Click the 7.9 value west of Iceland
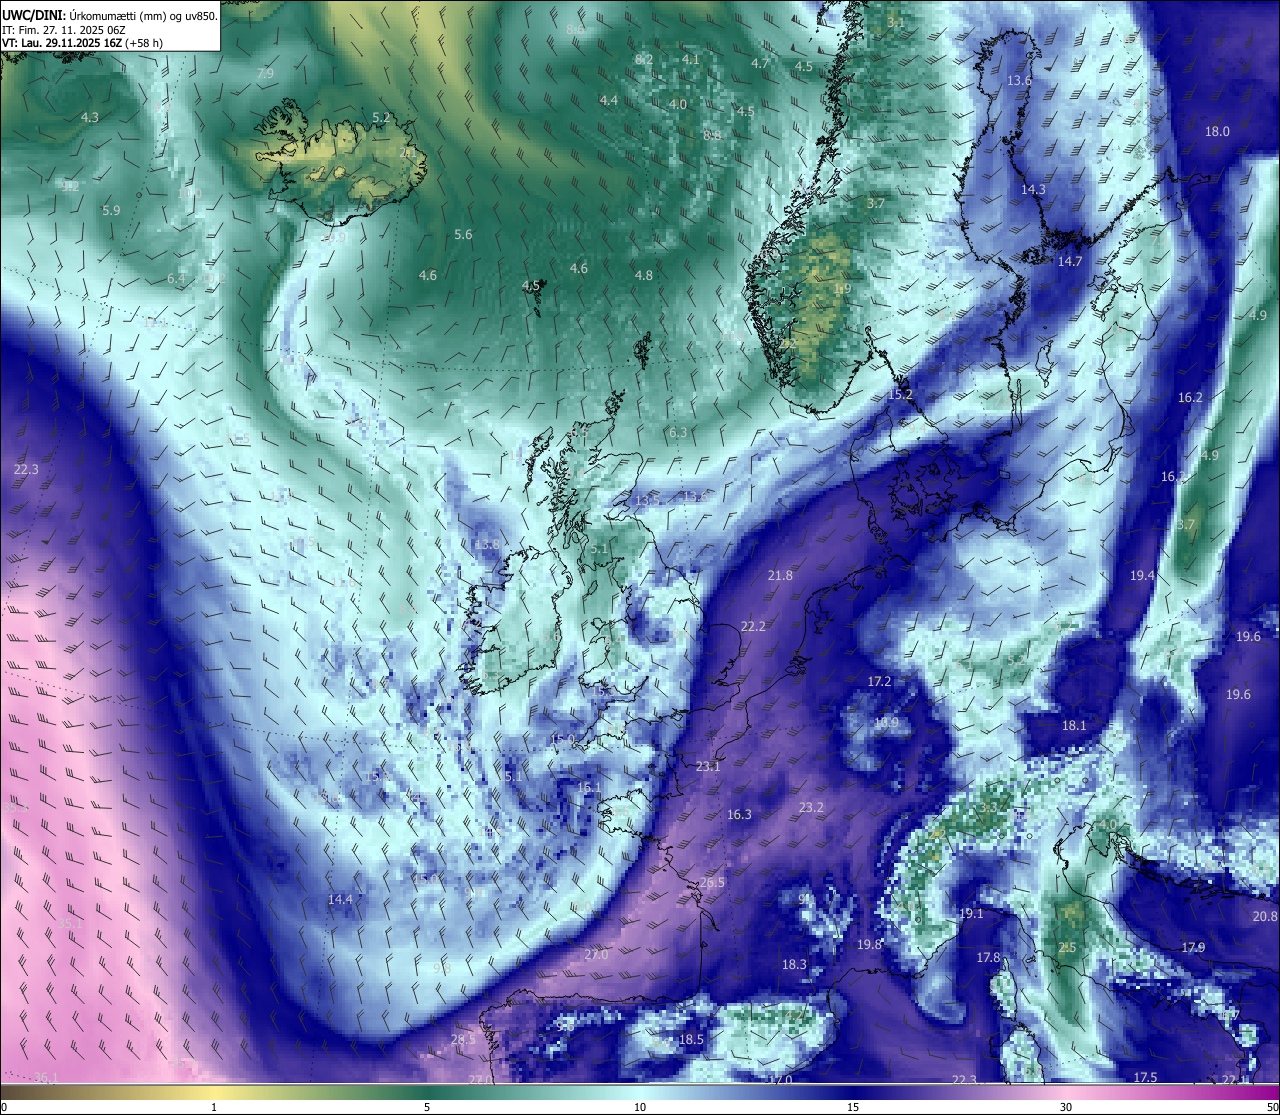 (x=265, y=74)
